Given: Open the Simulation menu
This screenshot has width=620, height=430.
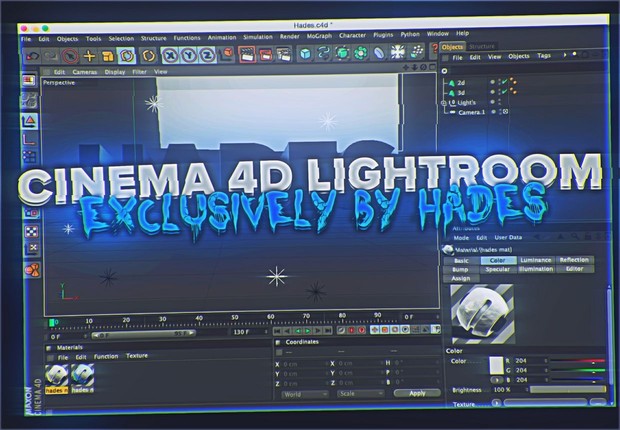Looking at the screenshot, I should click(x=258, y=37).
